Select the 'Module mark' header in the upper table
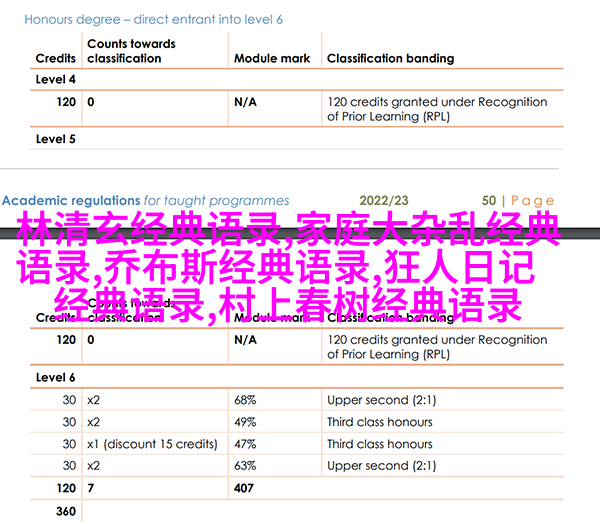 click(272, 58)
